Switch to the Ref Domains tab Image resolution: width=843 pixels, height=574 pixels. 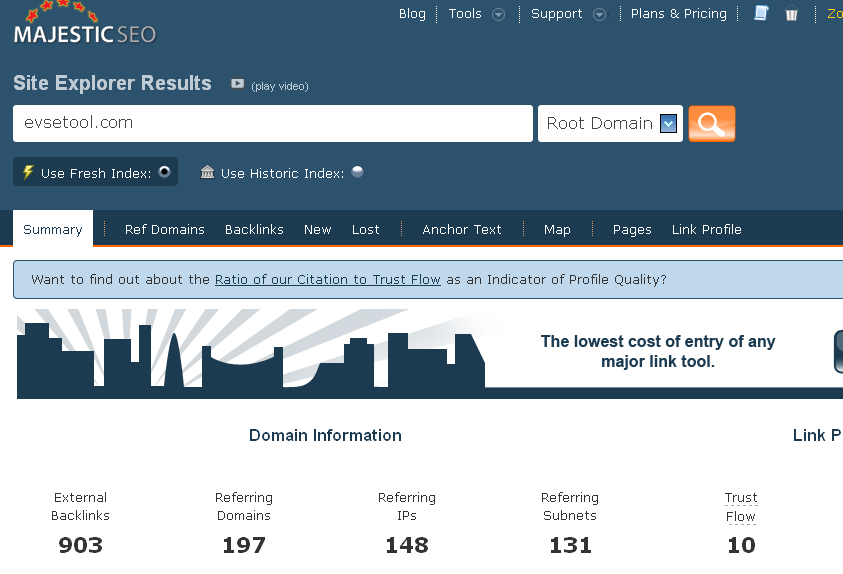tap(164, 229)
